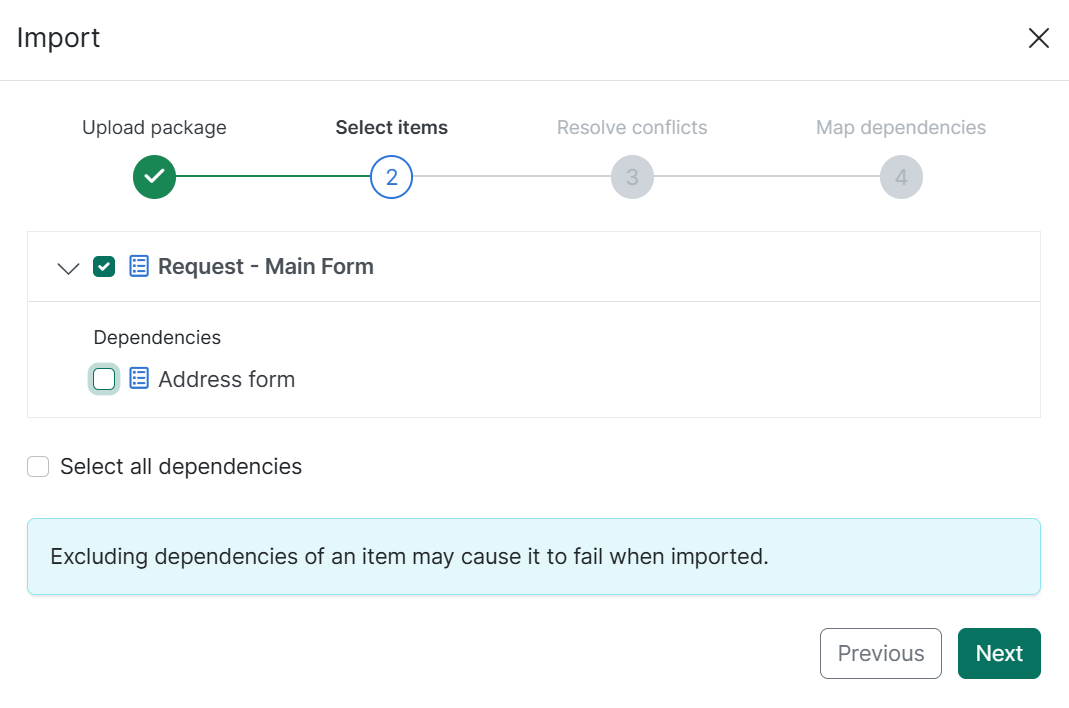Click the Request - Main Form item name
The width and height of the screenshot is (1069, 708).
click(x=266, y=266)
